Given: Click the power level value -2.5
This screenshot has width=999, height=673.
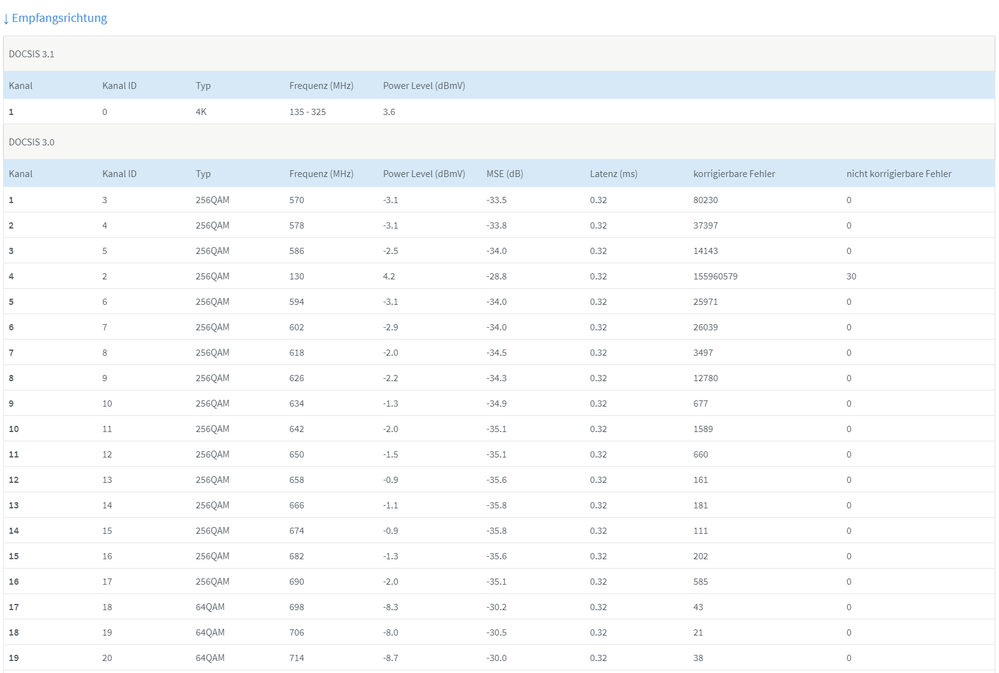Looking at the screenshot, I should coord(391,251).
